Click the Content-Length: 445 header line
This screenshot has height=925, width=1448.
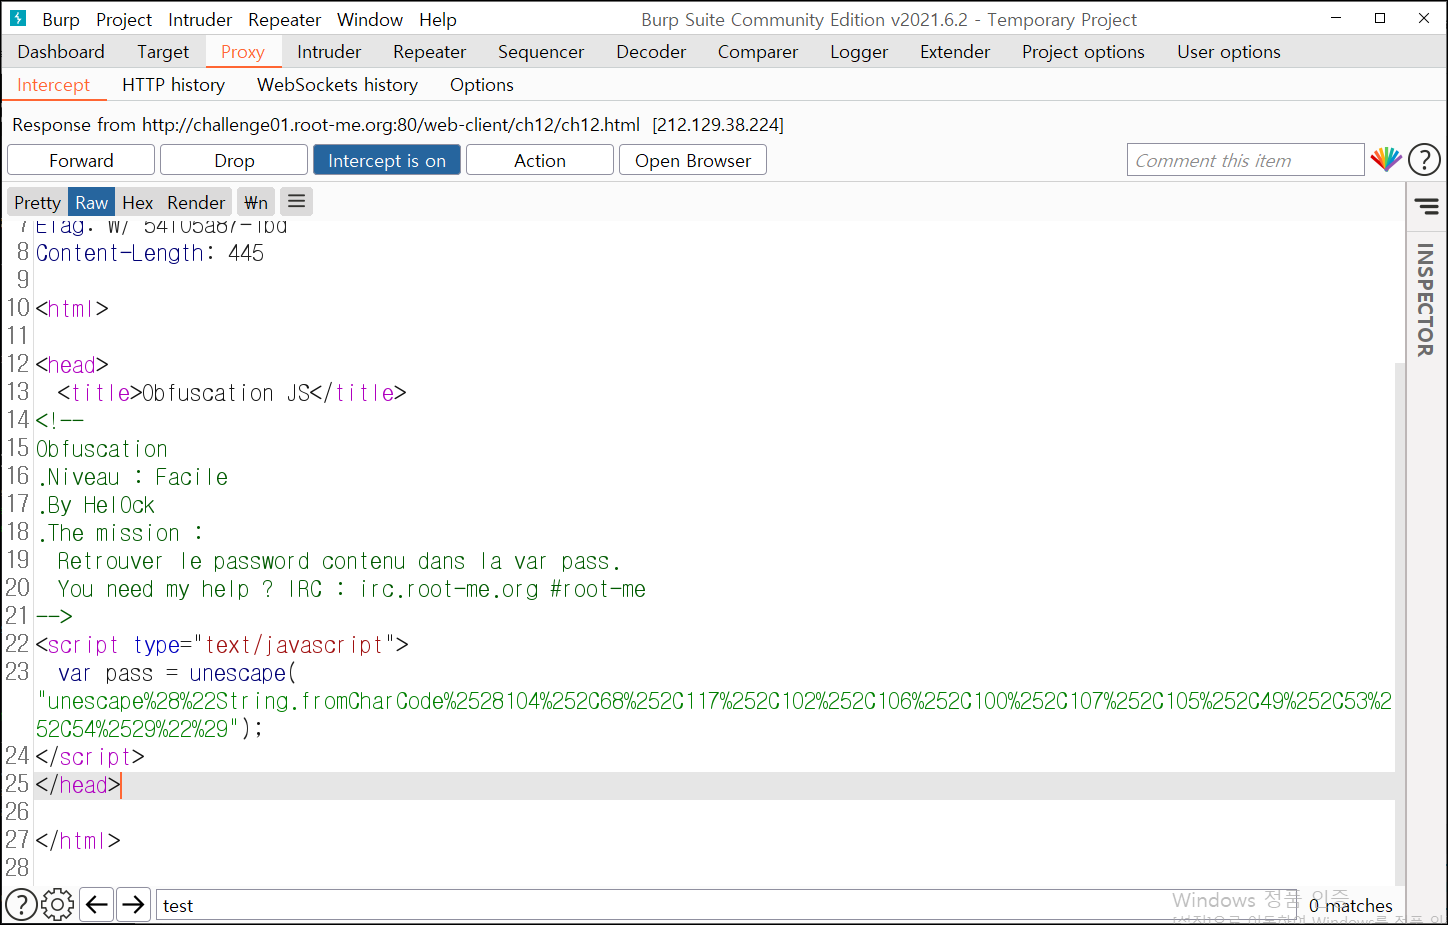pyautogui.click(x=150, y=253)
